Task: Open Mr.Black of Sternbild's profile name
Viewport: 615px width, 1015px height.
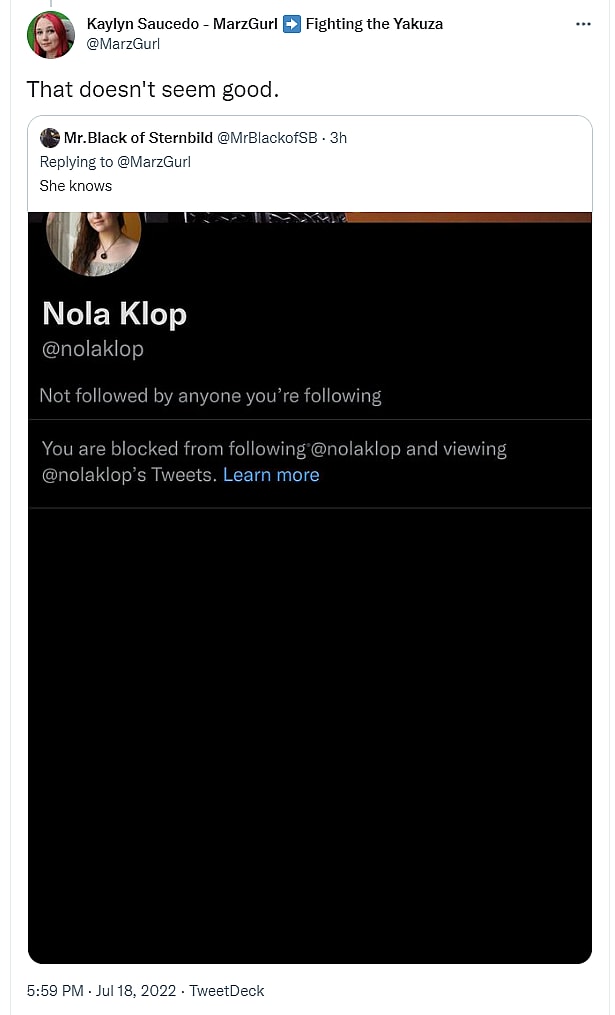Action: 138,138
